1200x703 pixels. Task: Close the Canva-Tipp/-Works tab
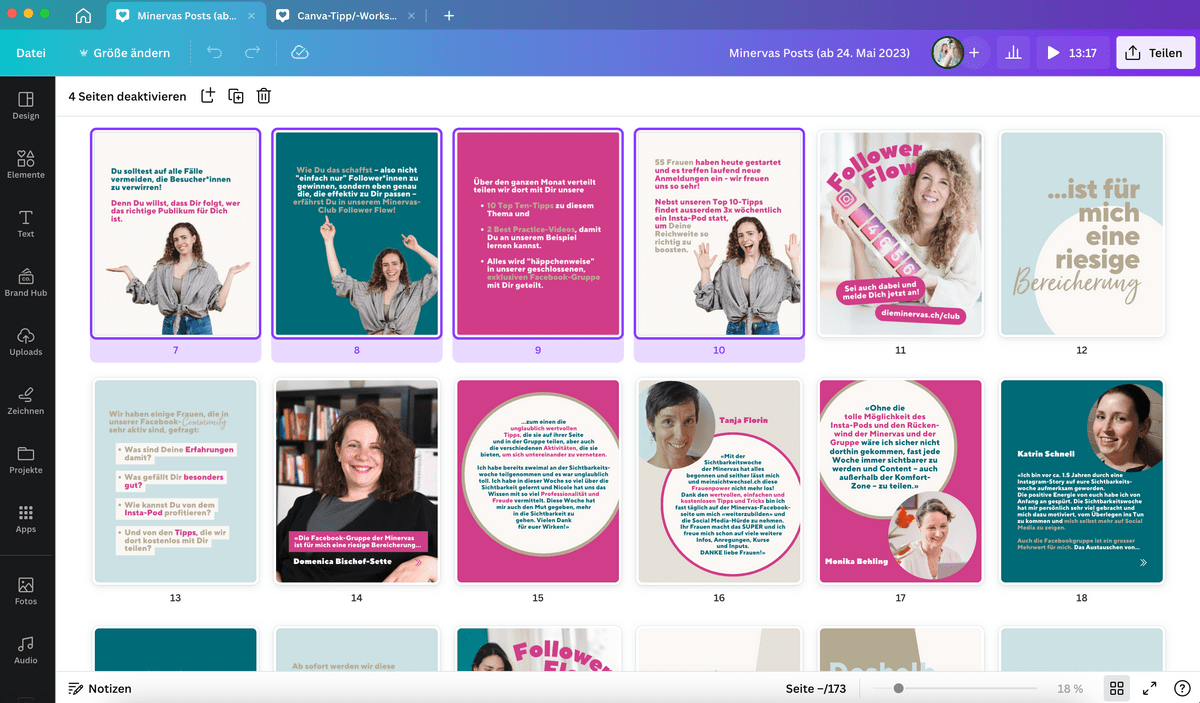(x=409, y=16)
